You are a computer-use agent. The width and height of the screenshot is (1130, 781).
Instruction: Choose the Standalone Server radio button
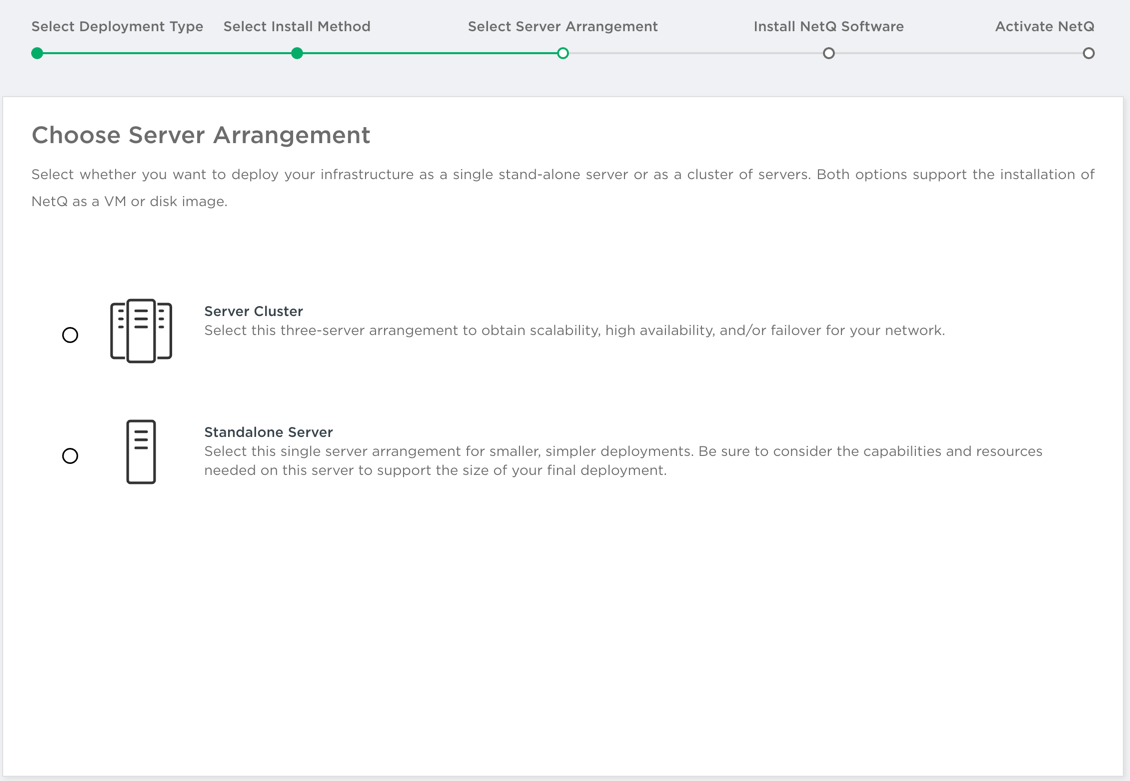coord(70,456)
